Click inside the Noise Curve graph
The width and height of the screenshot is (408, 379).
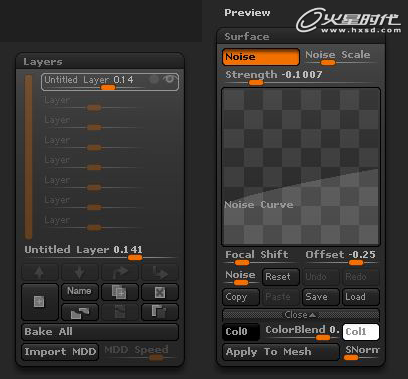(x=301, y=167)
